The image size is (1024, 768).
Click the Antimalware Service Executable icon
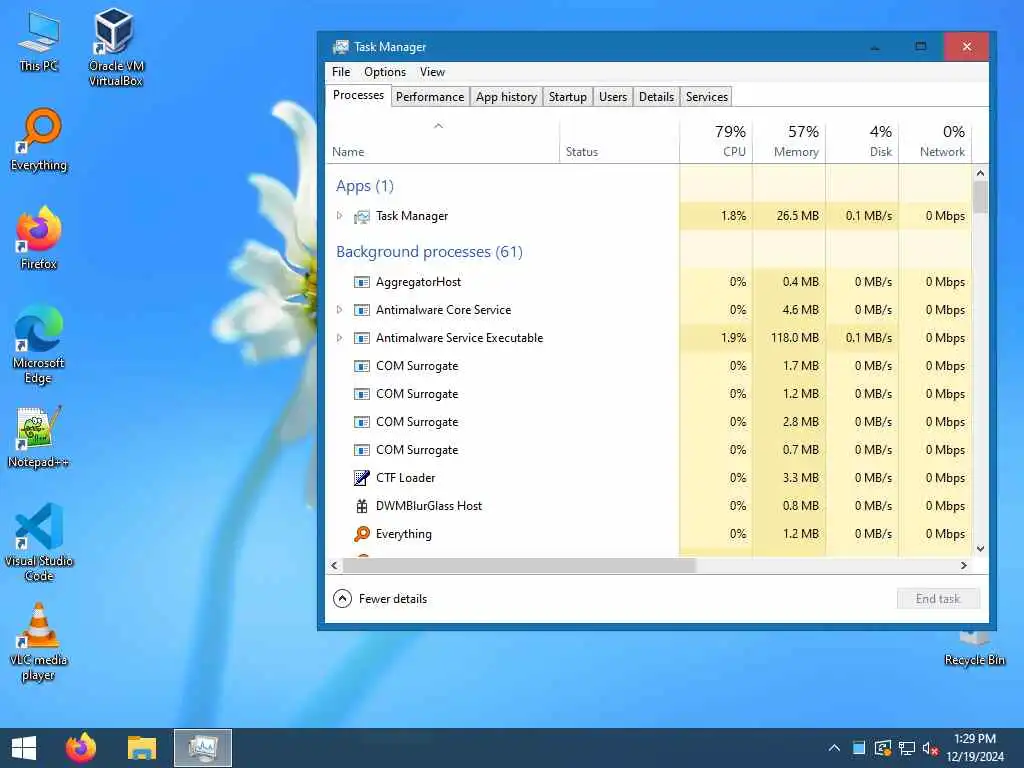[362, 338]
